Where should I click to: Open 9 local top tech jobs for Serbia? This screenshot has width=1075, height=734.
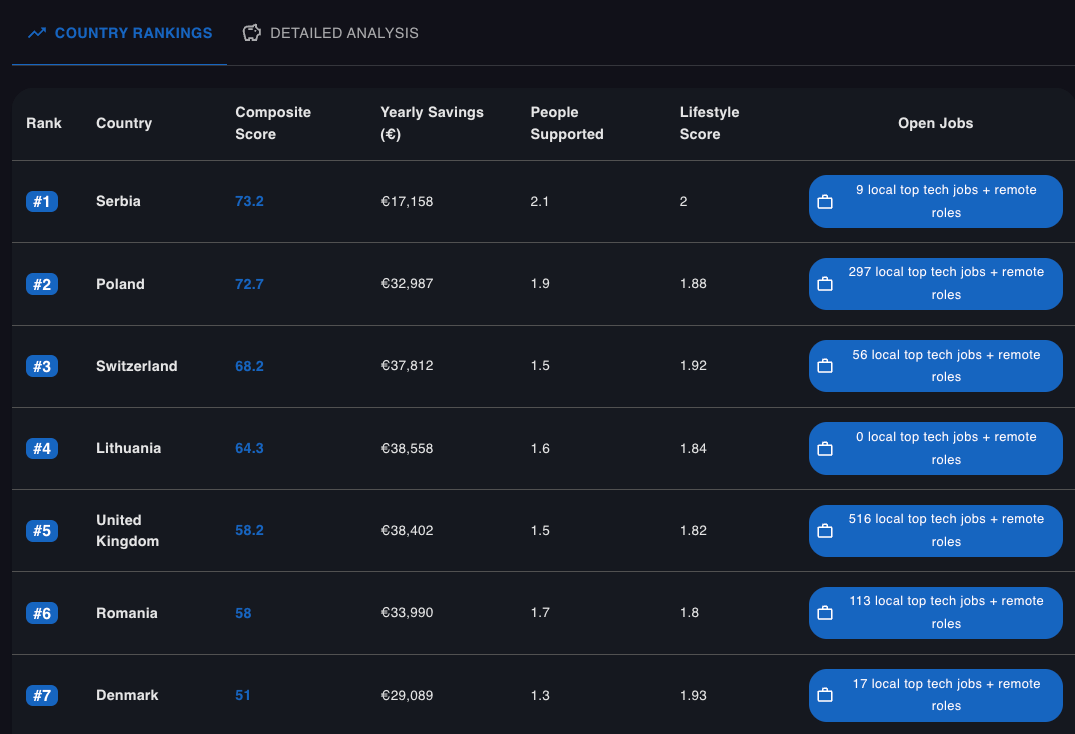[936, 201]
